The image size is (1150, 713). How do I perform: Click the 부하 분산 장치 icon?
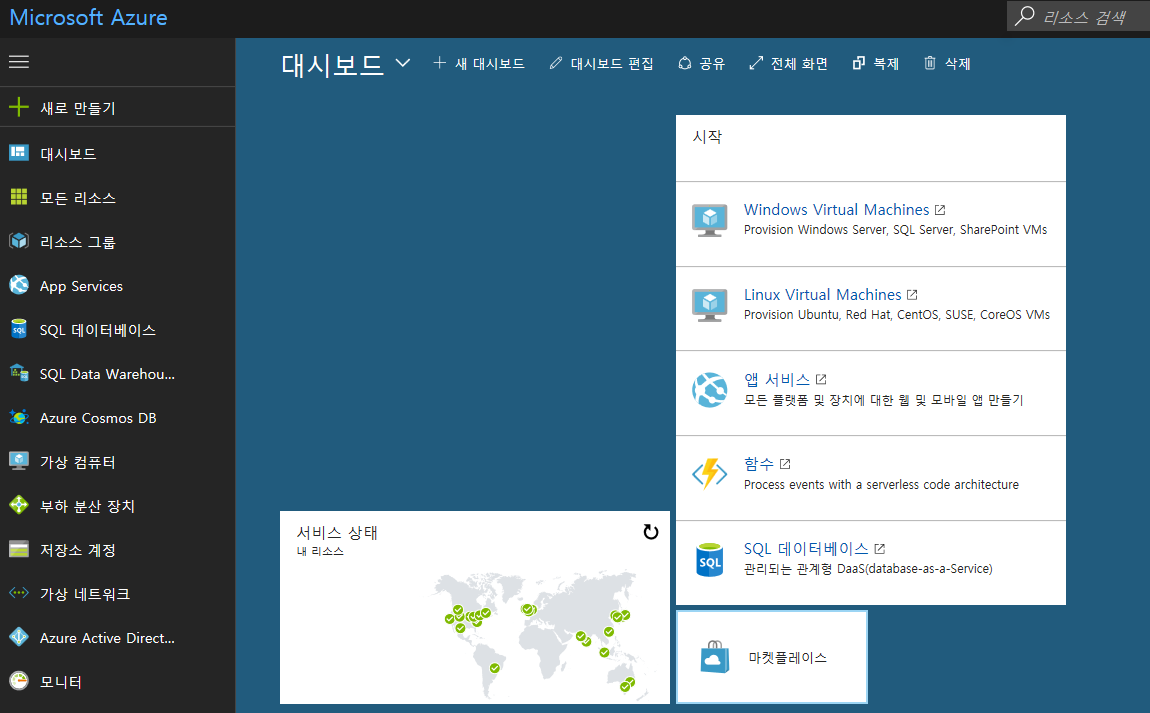click(x=19, y=505)
